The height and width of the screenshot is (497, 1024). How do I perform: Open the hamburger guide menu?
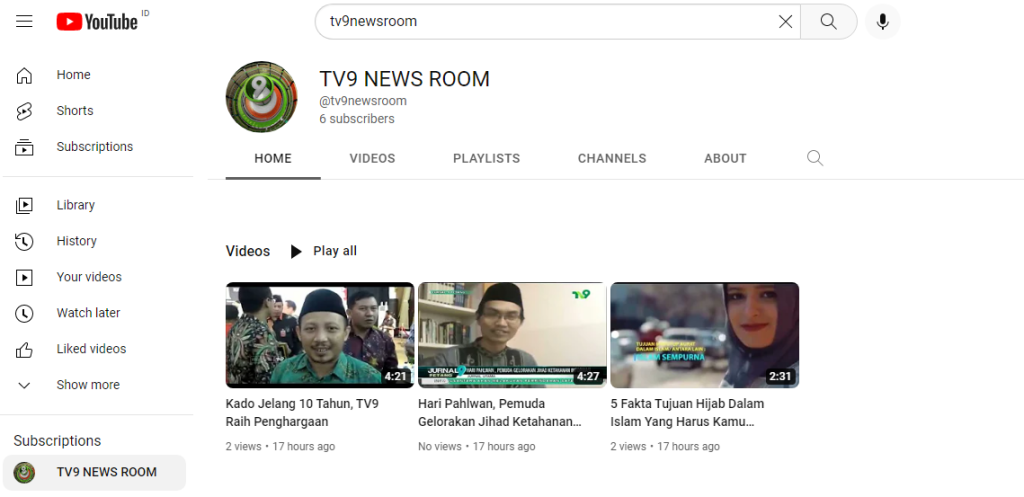coord(24,22)
